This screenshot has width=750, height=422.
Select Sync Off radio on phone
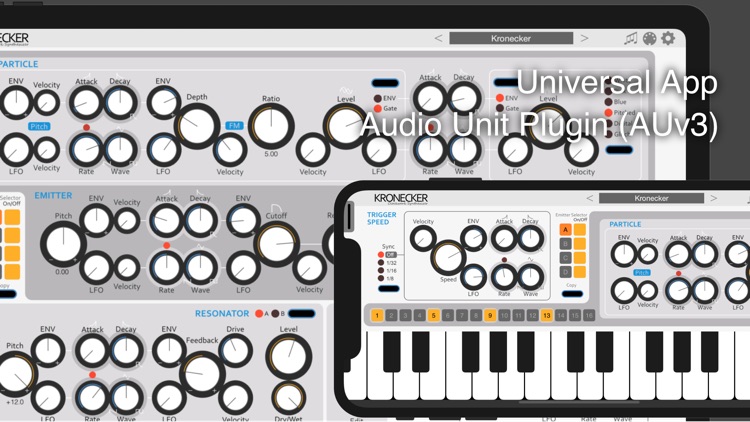[381, 255]
